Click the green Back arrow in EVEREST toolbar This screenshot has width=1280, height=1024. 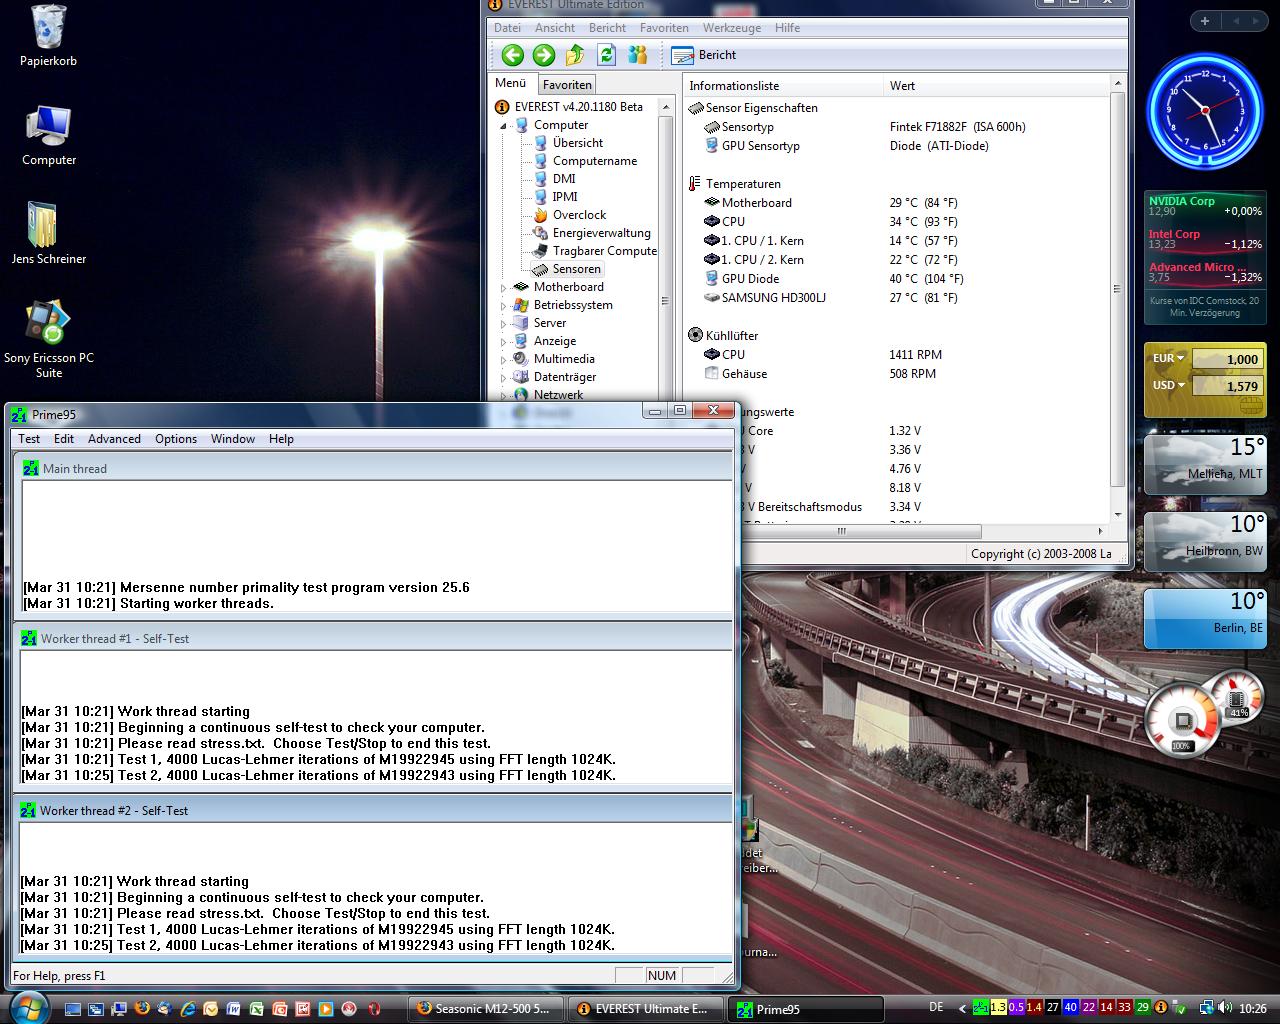(x=513, y=55)
